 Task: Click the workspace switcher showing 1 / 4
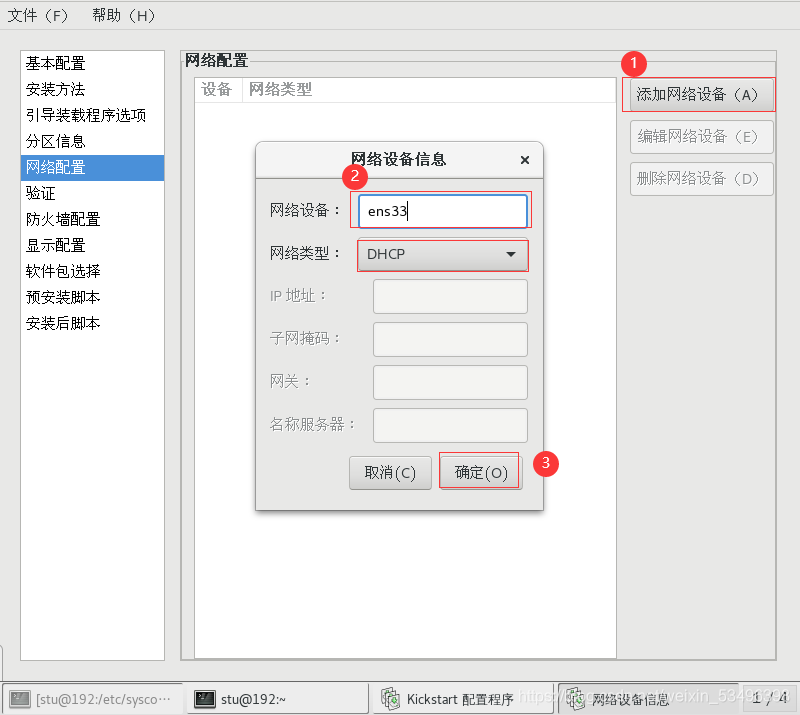click(770, 699)
